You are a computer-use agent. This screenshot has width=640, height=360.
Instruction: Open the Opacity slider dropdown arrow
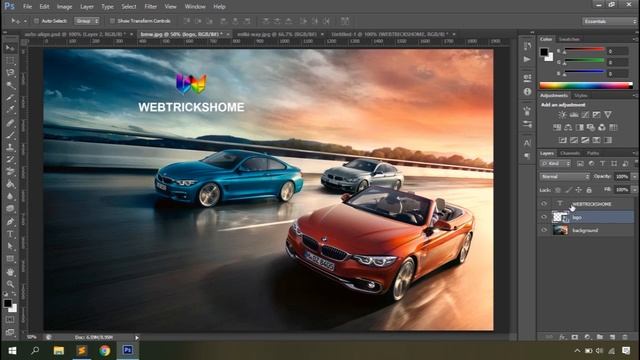click(634, 177)
